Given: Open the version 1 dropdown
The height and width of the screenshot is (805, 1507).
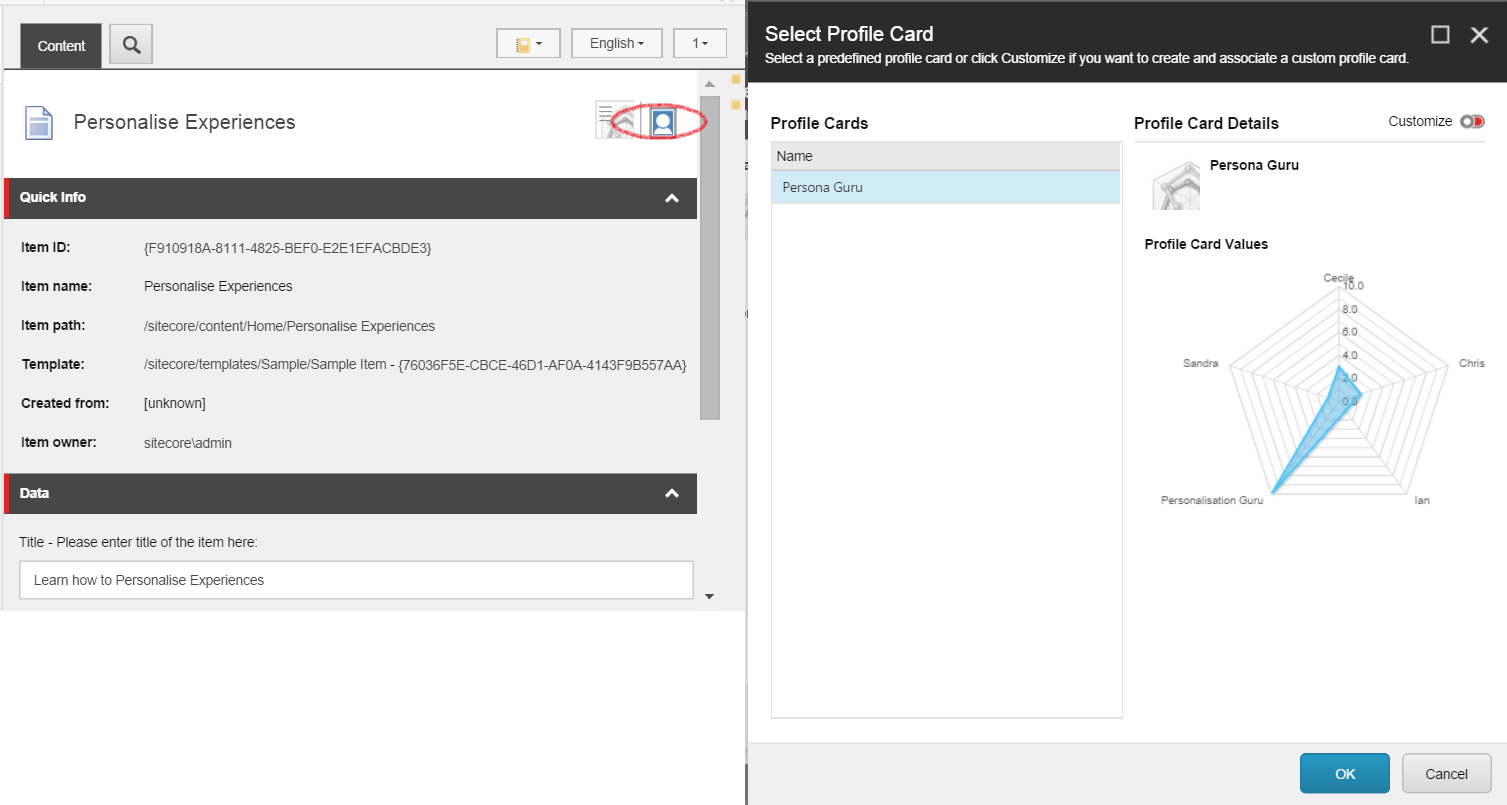Looking at the screenshot, I should [x=700, y=44].
